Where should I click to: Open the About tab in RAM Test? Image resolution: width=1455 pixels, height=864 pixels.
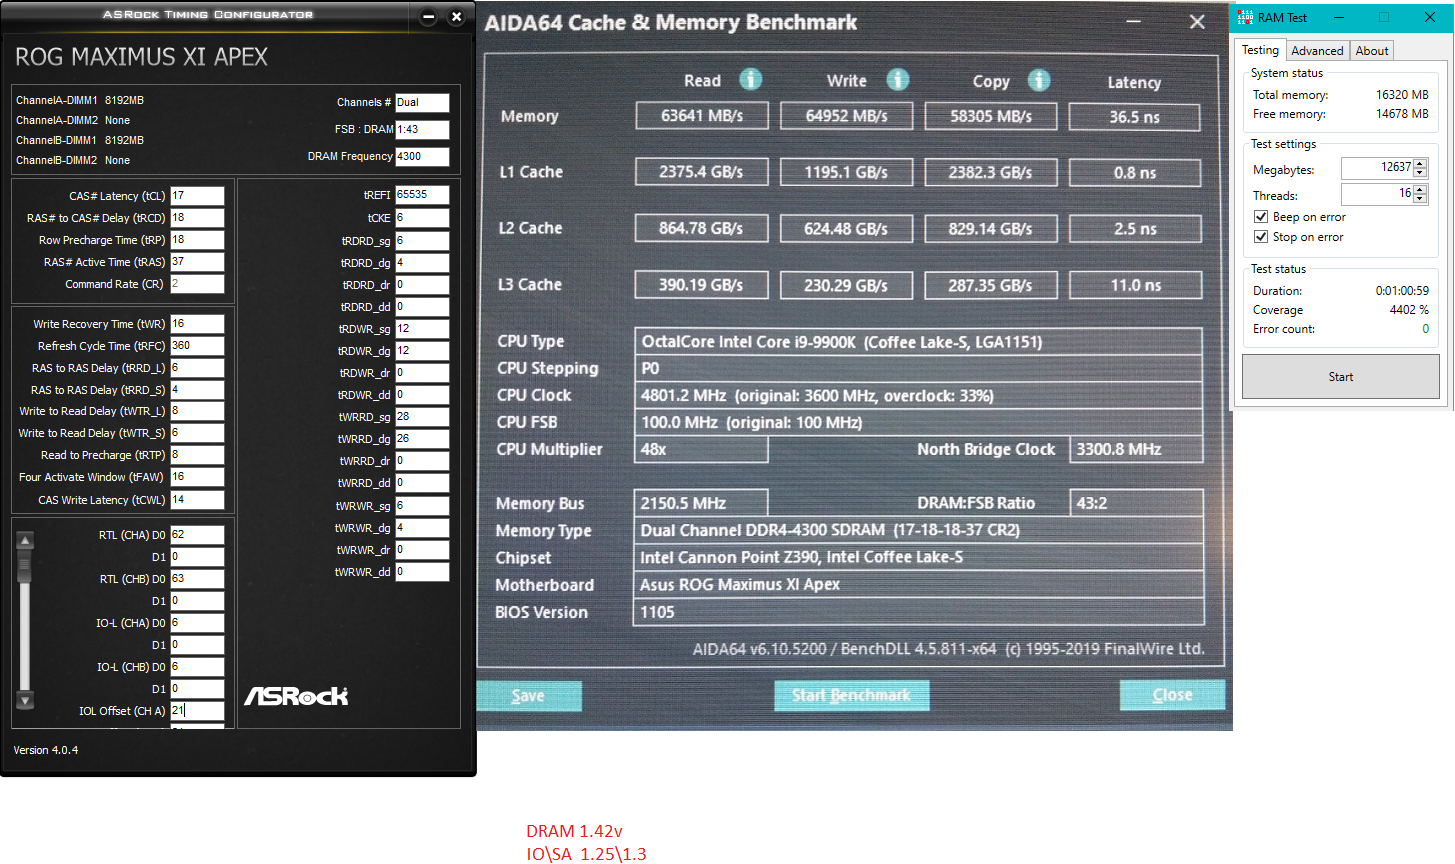click(x=1372, y=51)
